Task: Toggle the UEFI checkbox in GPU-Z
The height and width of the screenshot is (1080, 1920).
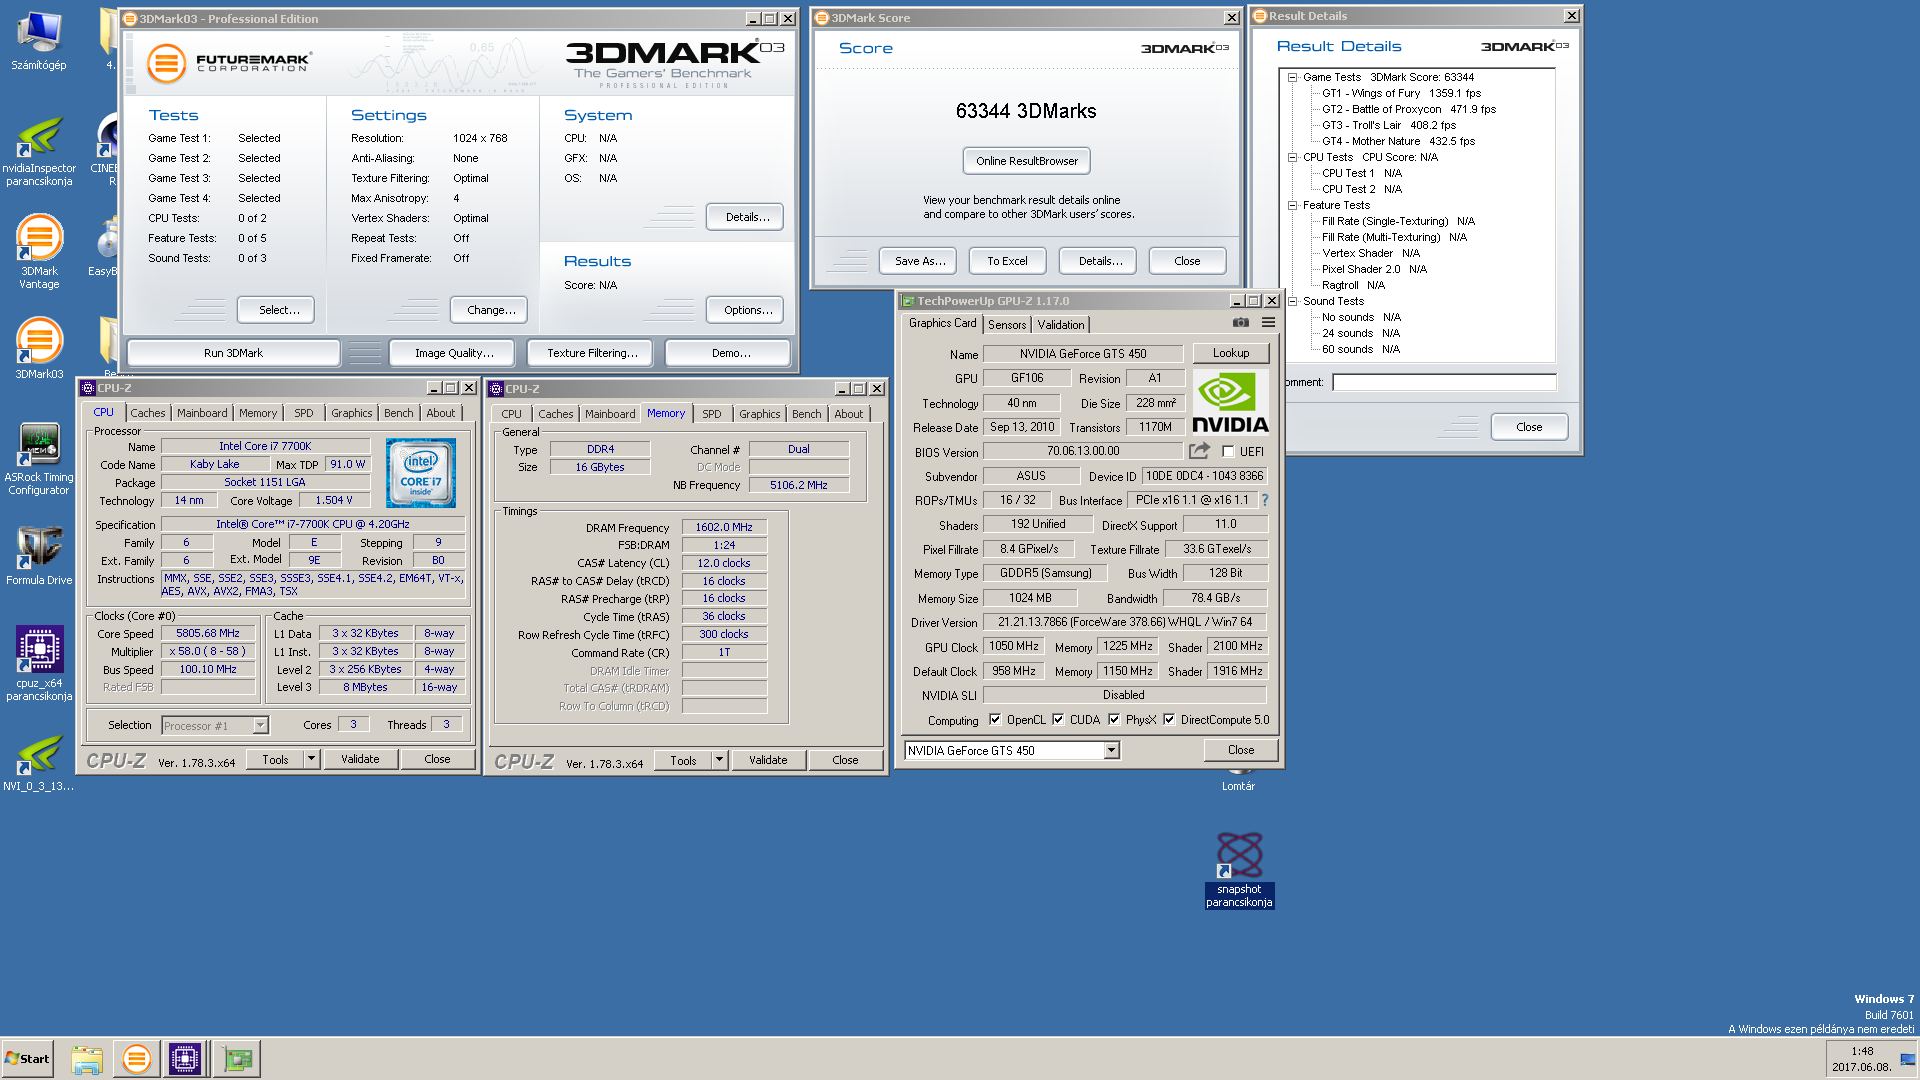Action: [1228, 452]
